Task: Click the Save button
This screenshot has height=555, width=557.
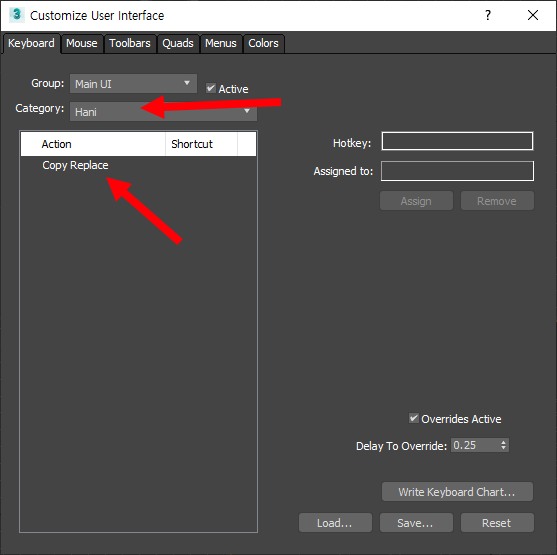Action: pos(416,523)
